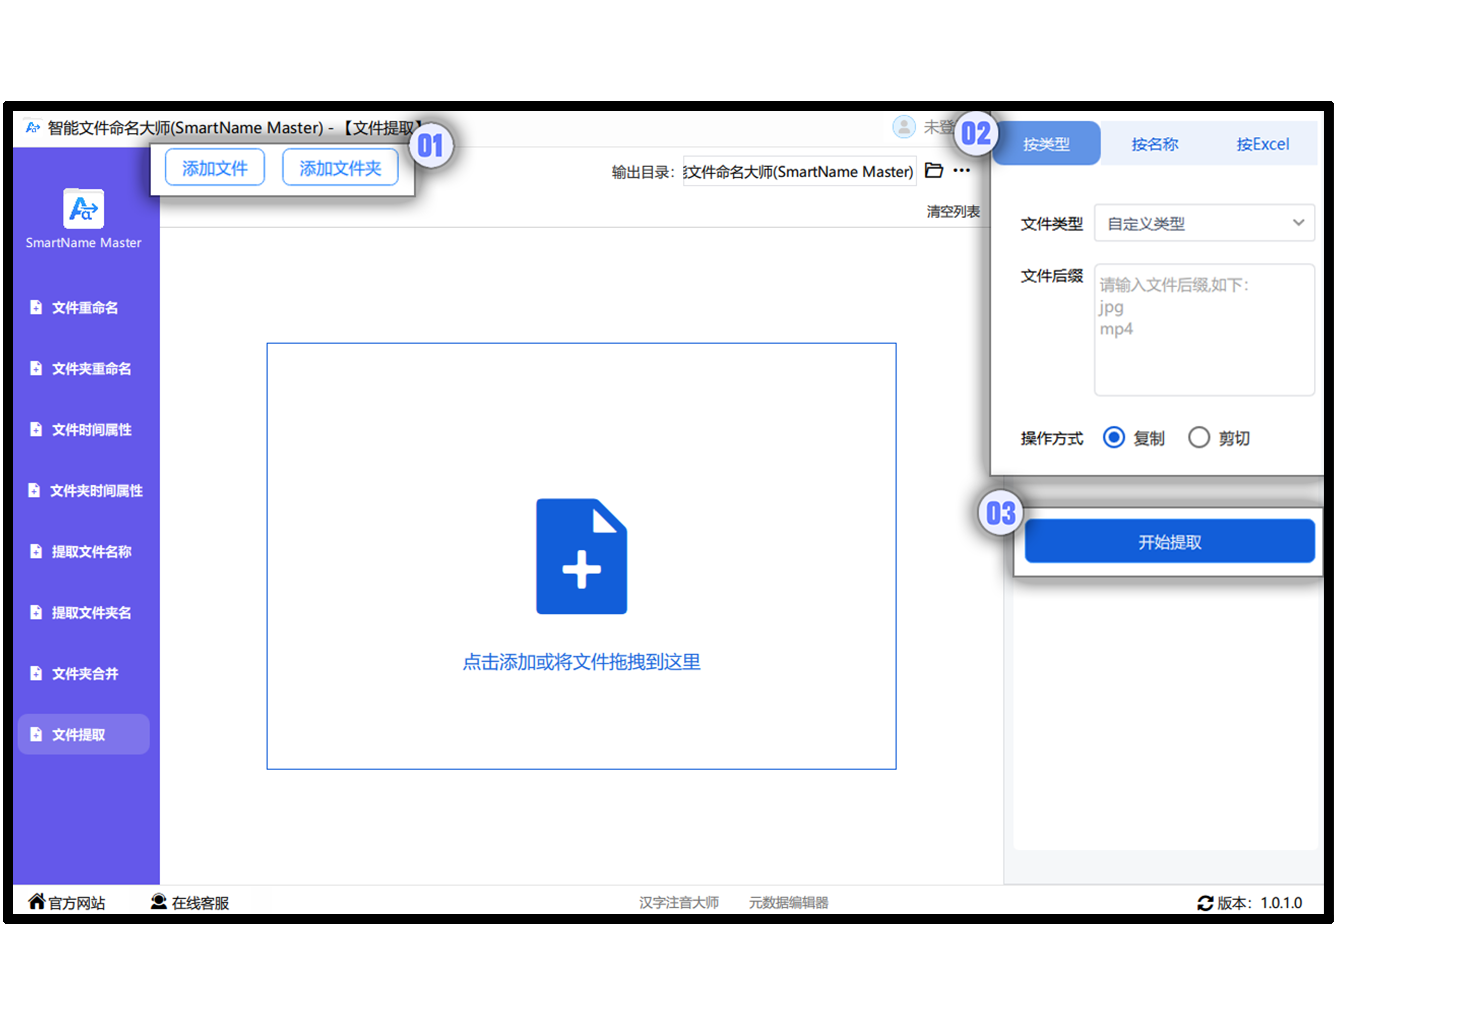Switch to the 按Excel tab

tap(1262, 144)
